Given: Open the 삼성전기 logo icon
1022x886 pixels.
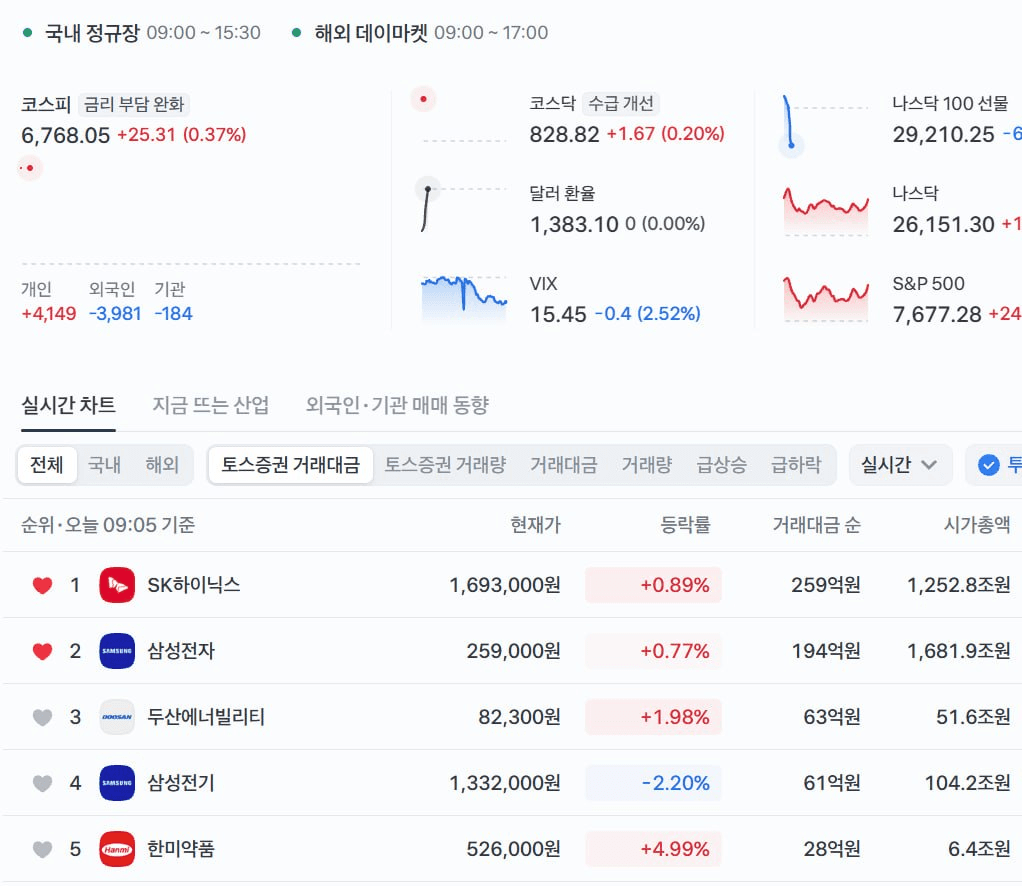Looking at the screenshot, I should 117,782.
